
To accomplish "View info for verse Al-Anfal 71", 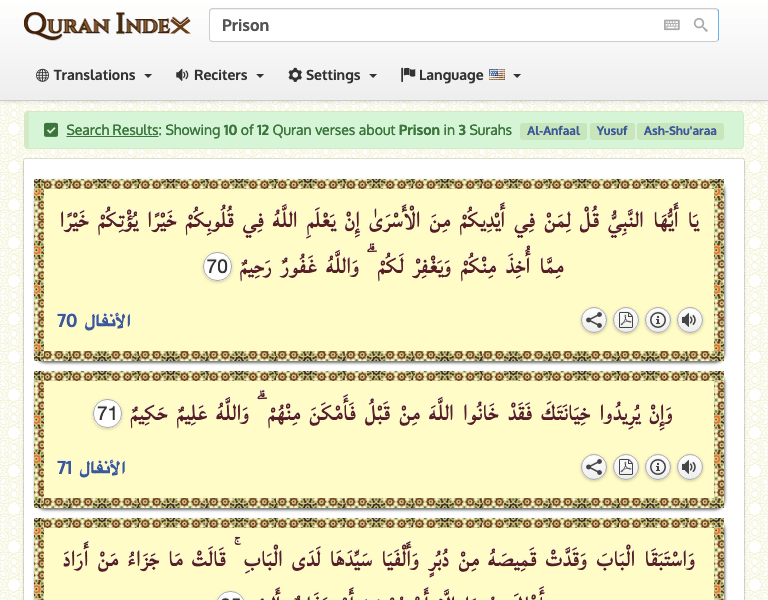I will click(x=658, y=467).
